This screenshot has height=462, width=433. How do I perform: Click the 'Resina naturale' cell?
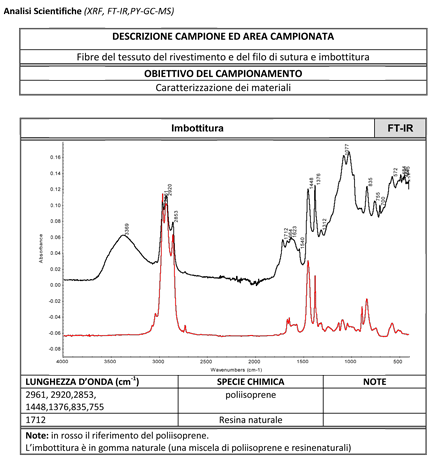(251, 420)
